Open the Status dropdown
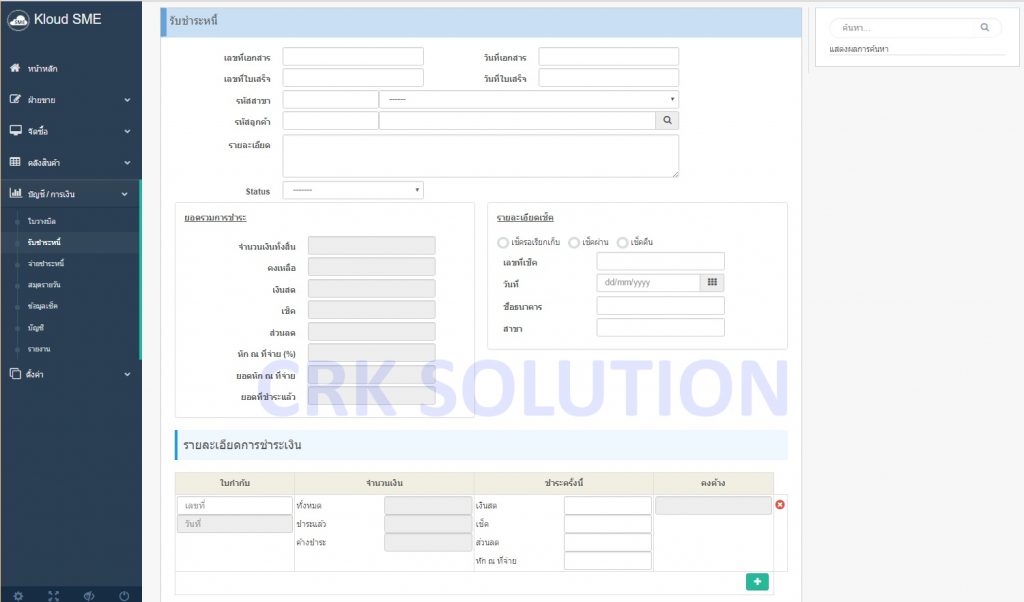Screen dimensions: 1024x602 pos(352,190)
